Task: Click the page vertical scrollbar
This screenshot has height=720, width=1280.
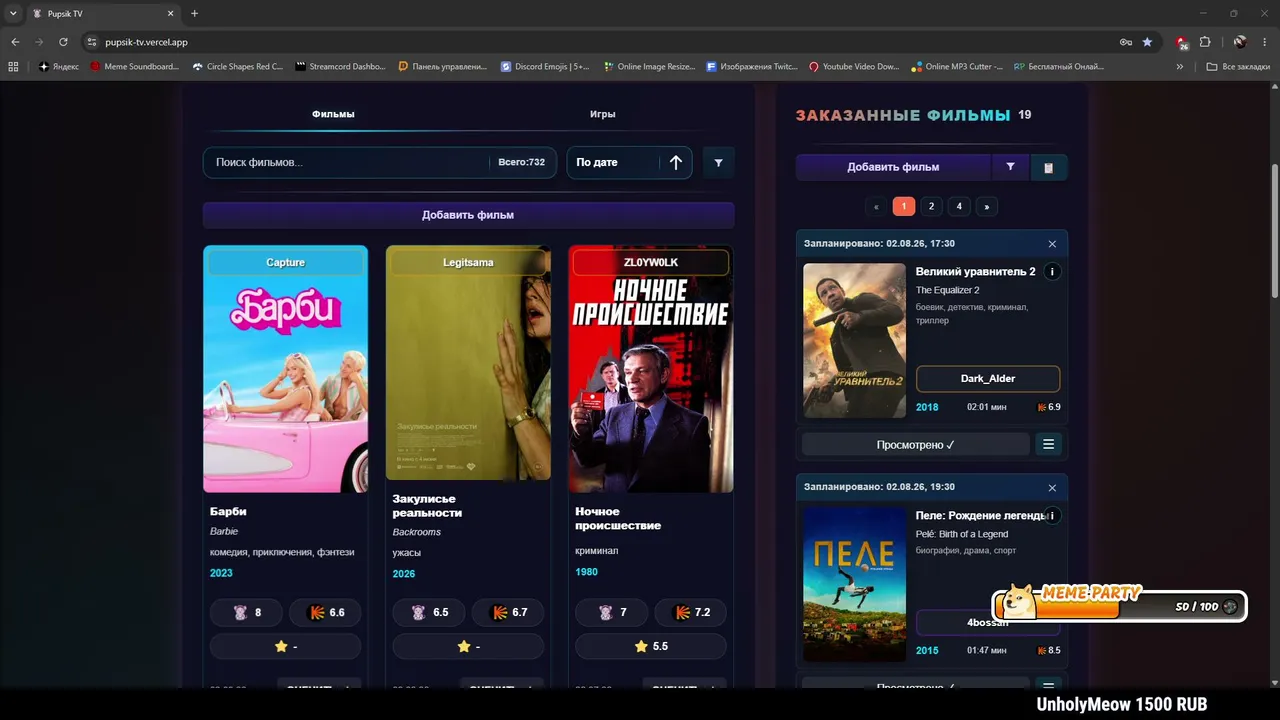Action: (1274, 232)
